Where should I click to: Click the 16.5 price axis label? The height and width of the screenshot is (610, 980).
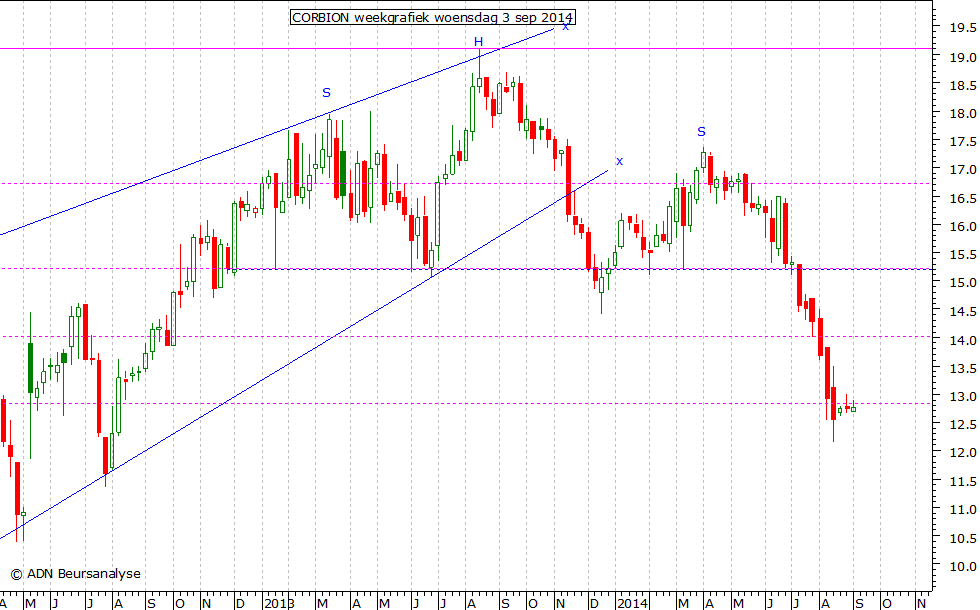[x=963, y=198]
